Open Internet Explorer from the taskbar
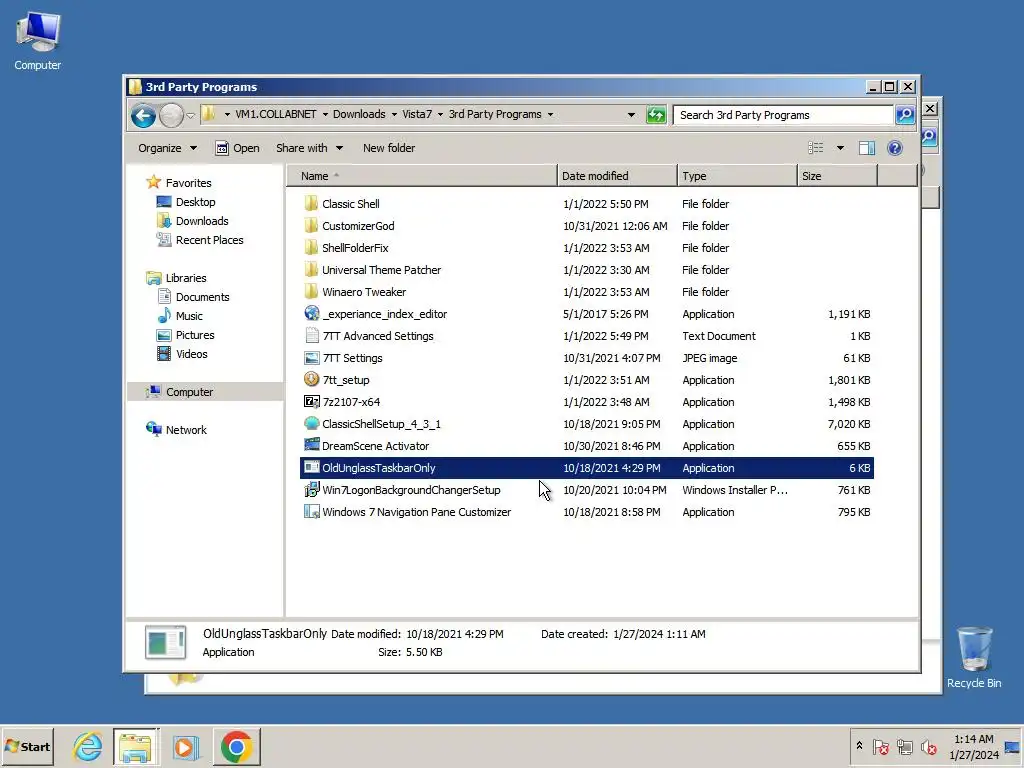The height and width of the screenshot is (768, 1024). pos(88,746)
